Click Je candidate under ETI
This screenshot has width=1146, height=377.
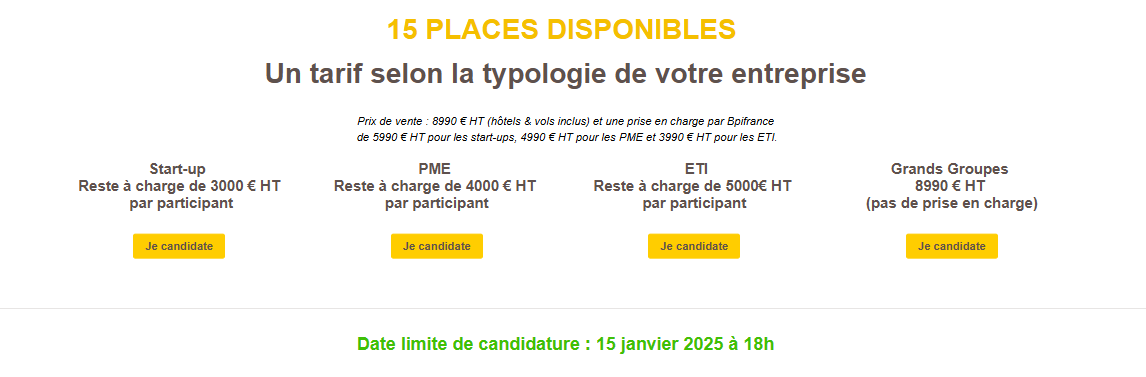(694, 246)
